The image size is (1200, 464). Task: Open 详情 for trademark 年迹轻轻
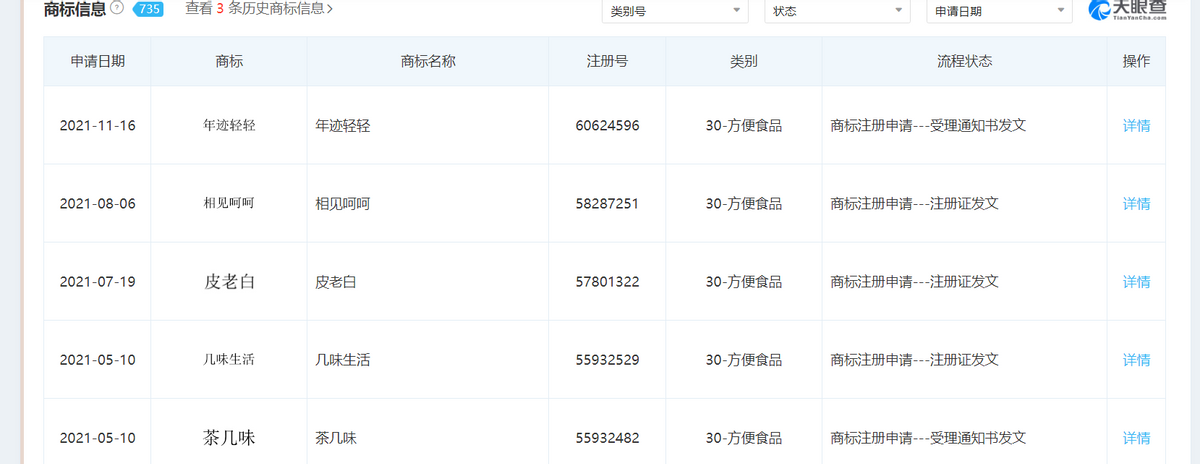pos(1136,126)
